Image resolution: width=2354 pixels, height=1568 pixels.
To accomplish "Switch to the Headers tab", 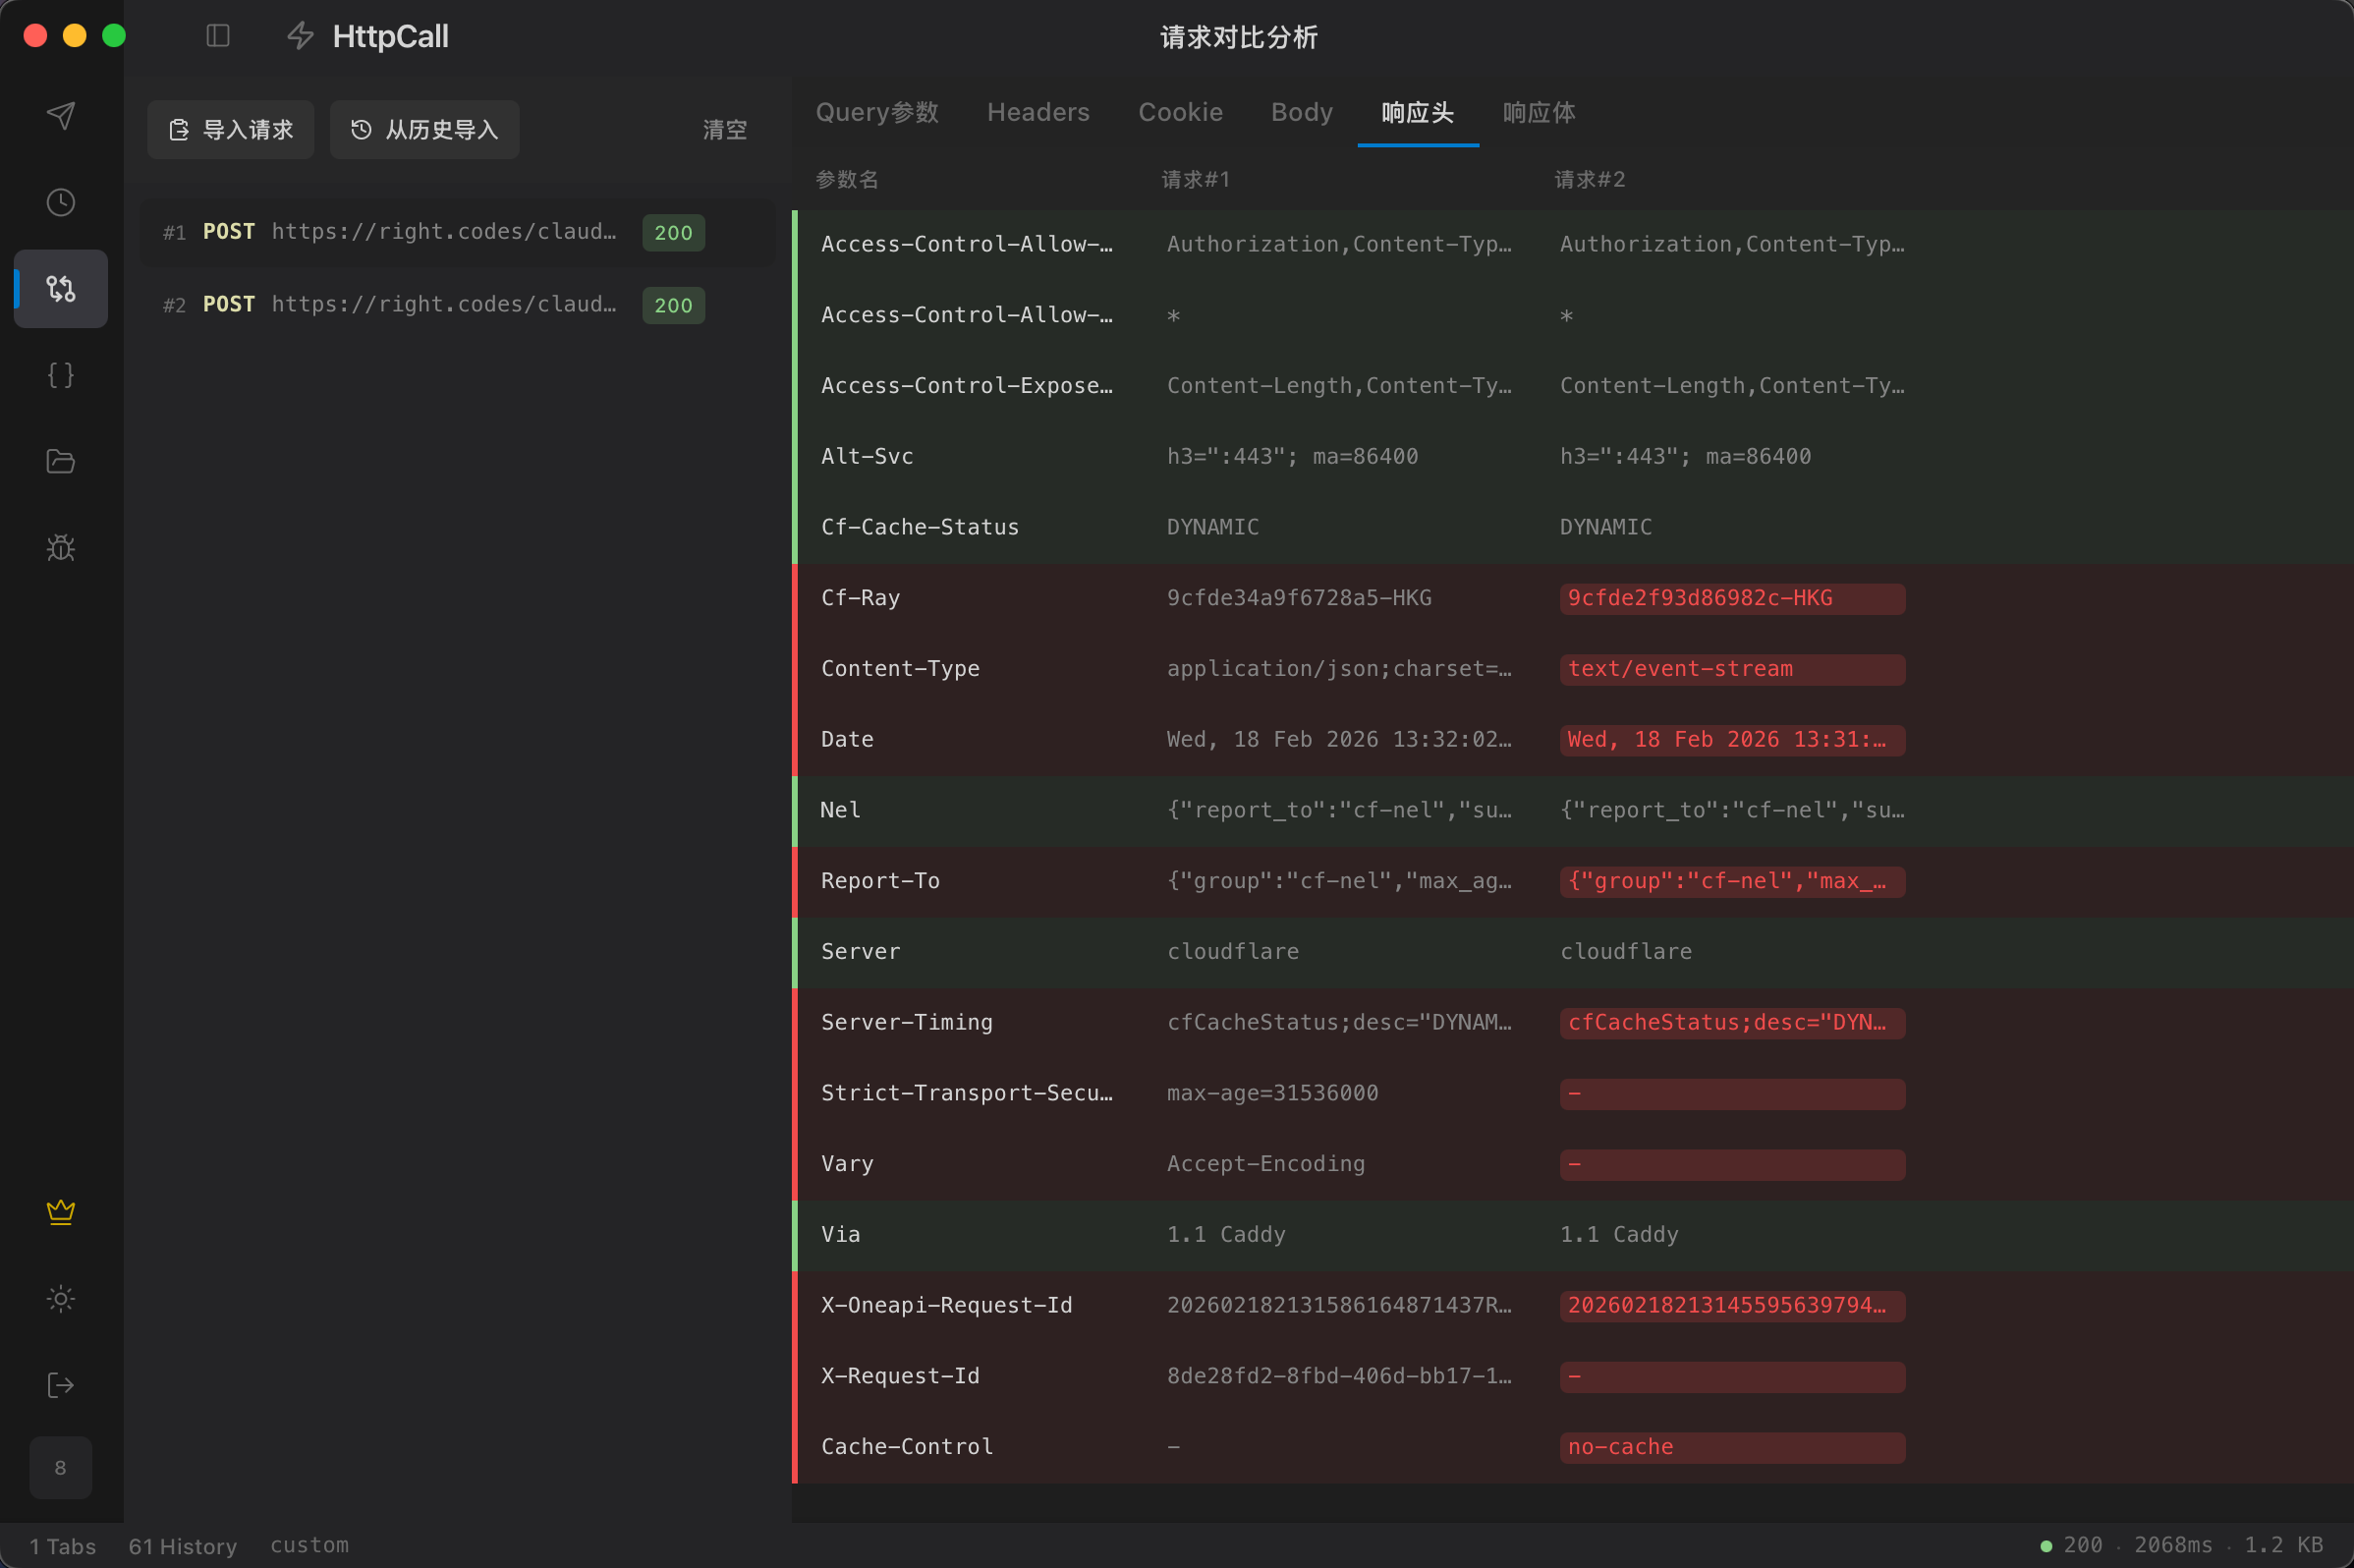I will pyautogui.click(x=1037, y=113).
